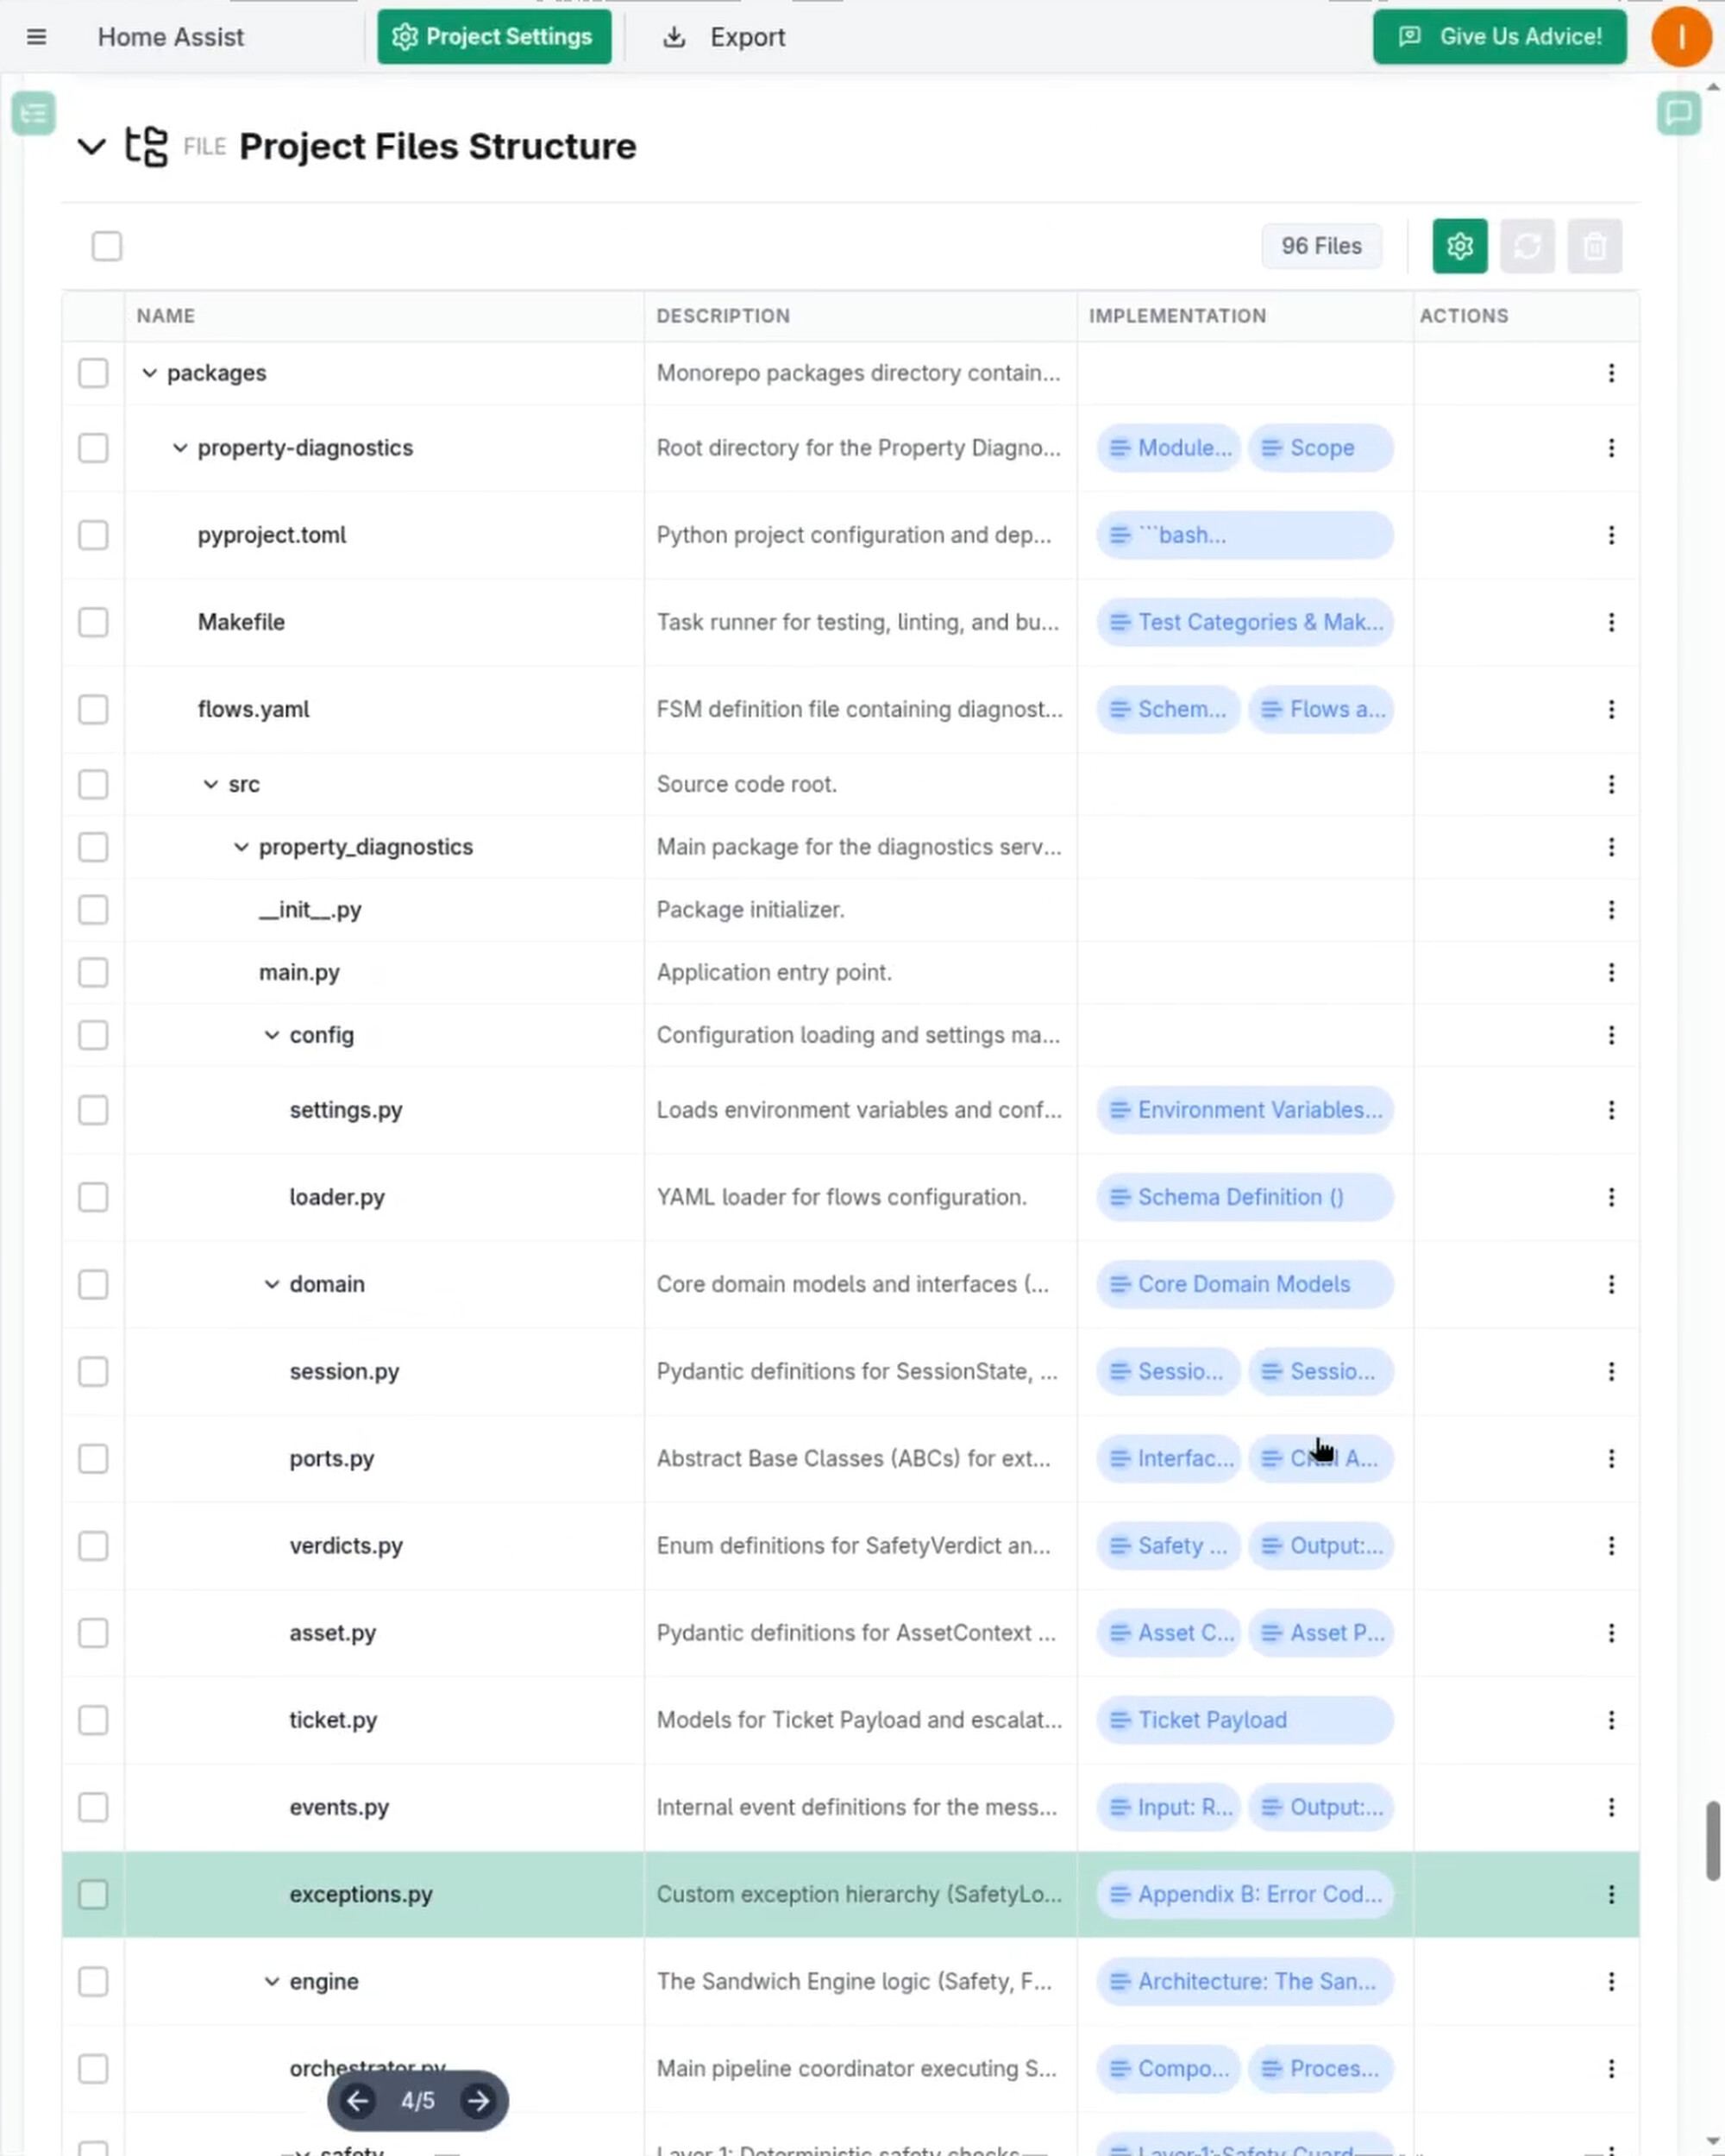The width and height of the screenshot is (1725, 2156).
Task: Click the orange user avatar
Action: (1680, 37)
